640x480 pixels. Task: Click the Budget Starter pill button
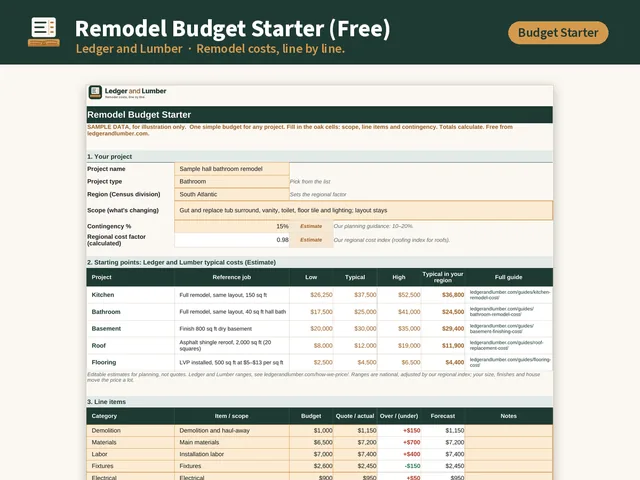[558, 33]
